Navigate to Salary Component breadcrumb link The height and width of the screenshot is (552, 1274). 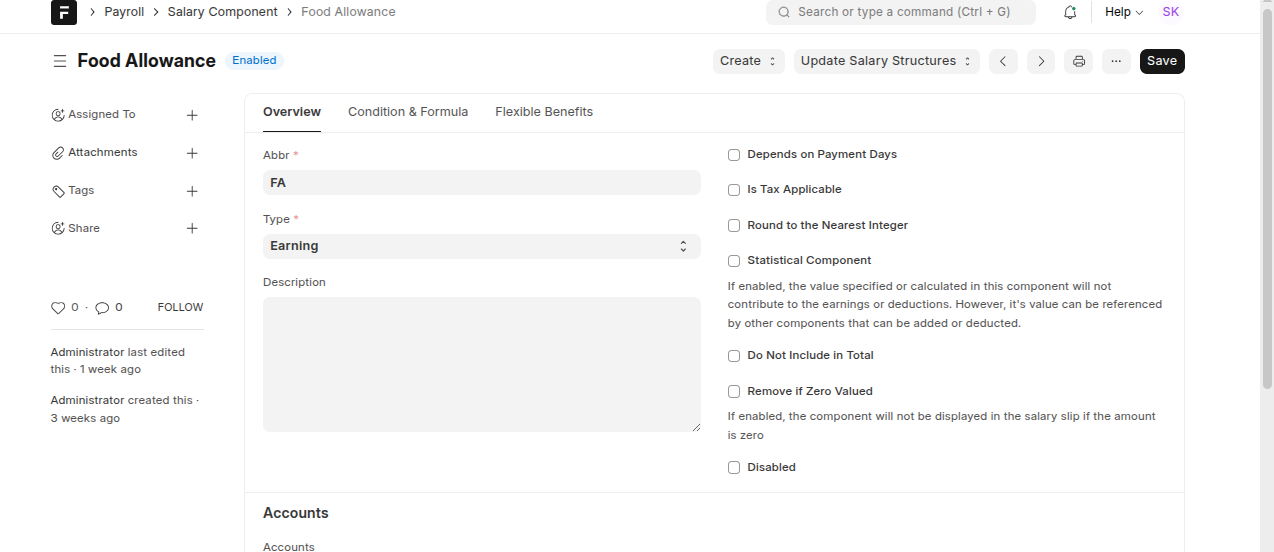point(222,12)
